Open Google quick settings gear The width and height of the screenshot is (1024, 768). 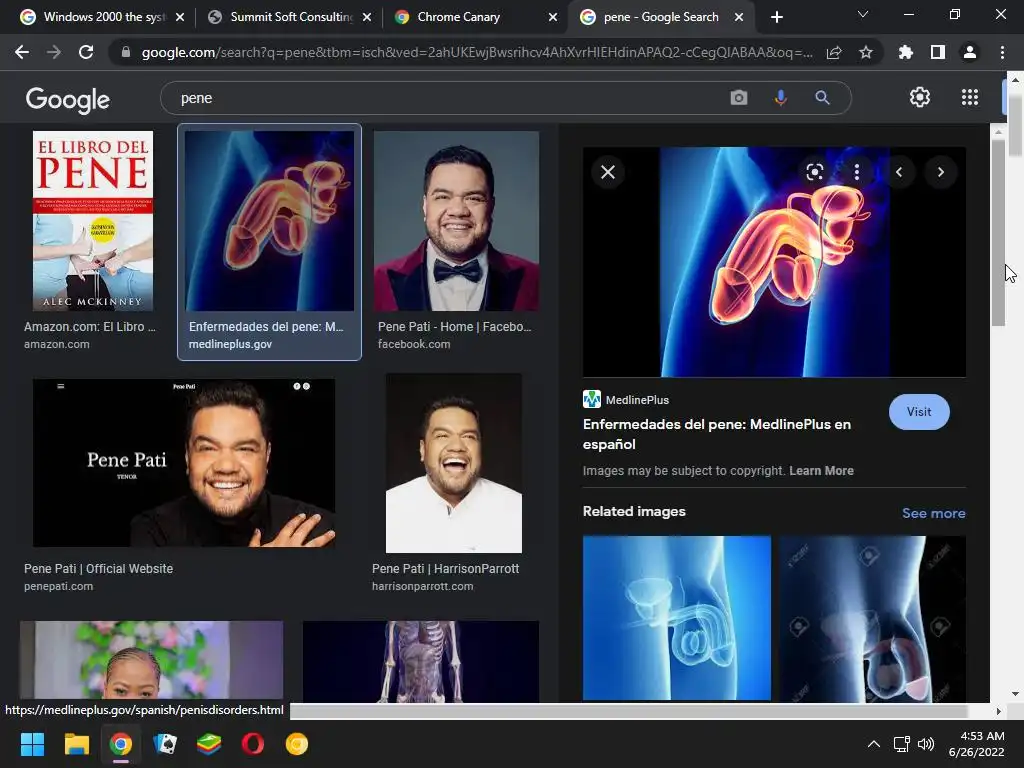[x=920, y=97]
